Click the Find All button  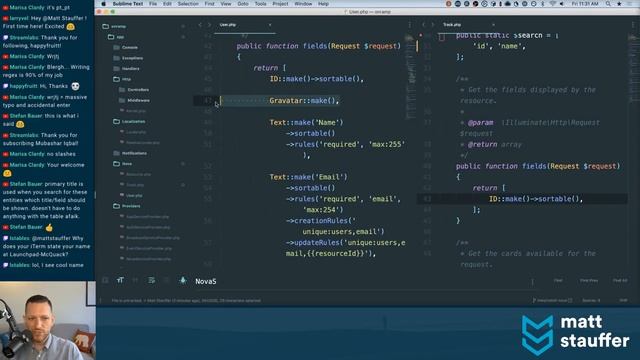click(620, 280)
